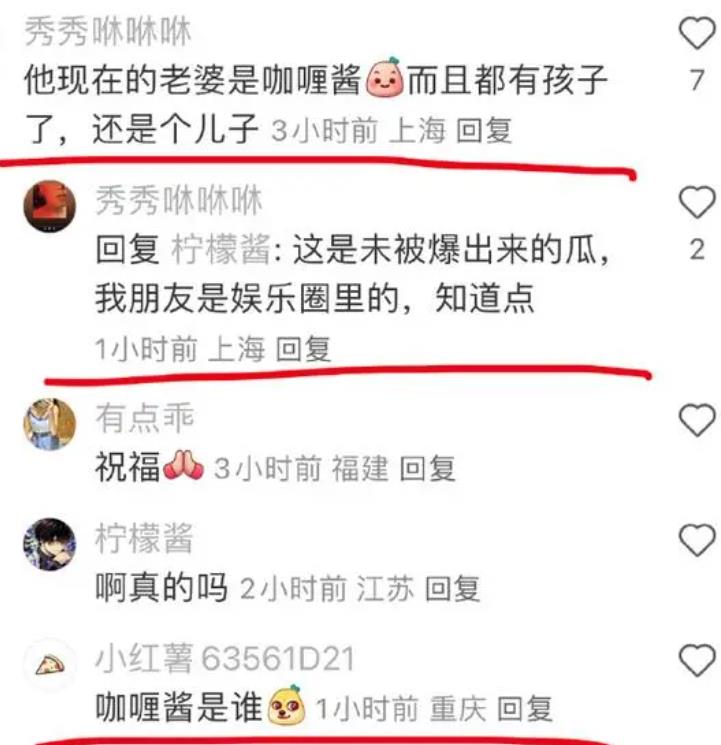Viewport: 721px width, 745px height.
Task: Like 柠檬酱's 啊真的吗 comment
Action: pos(697,540)
